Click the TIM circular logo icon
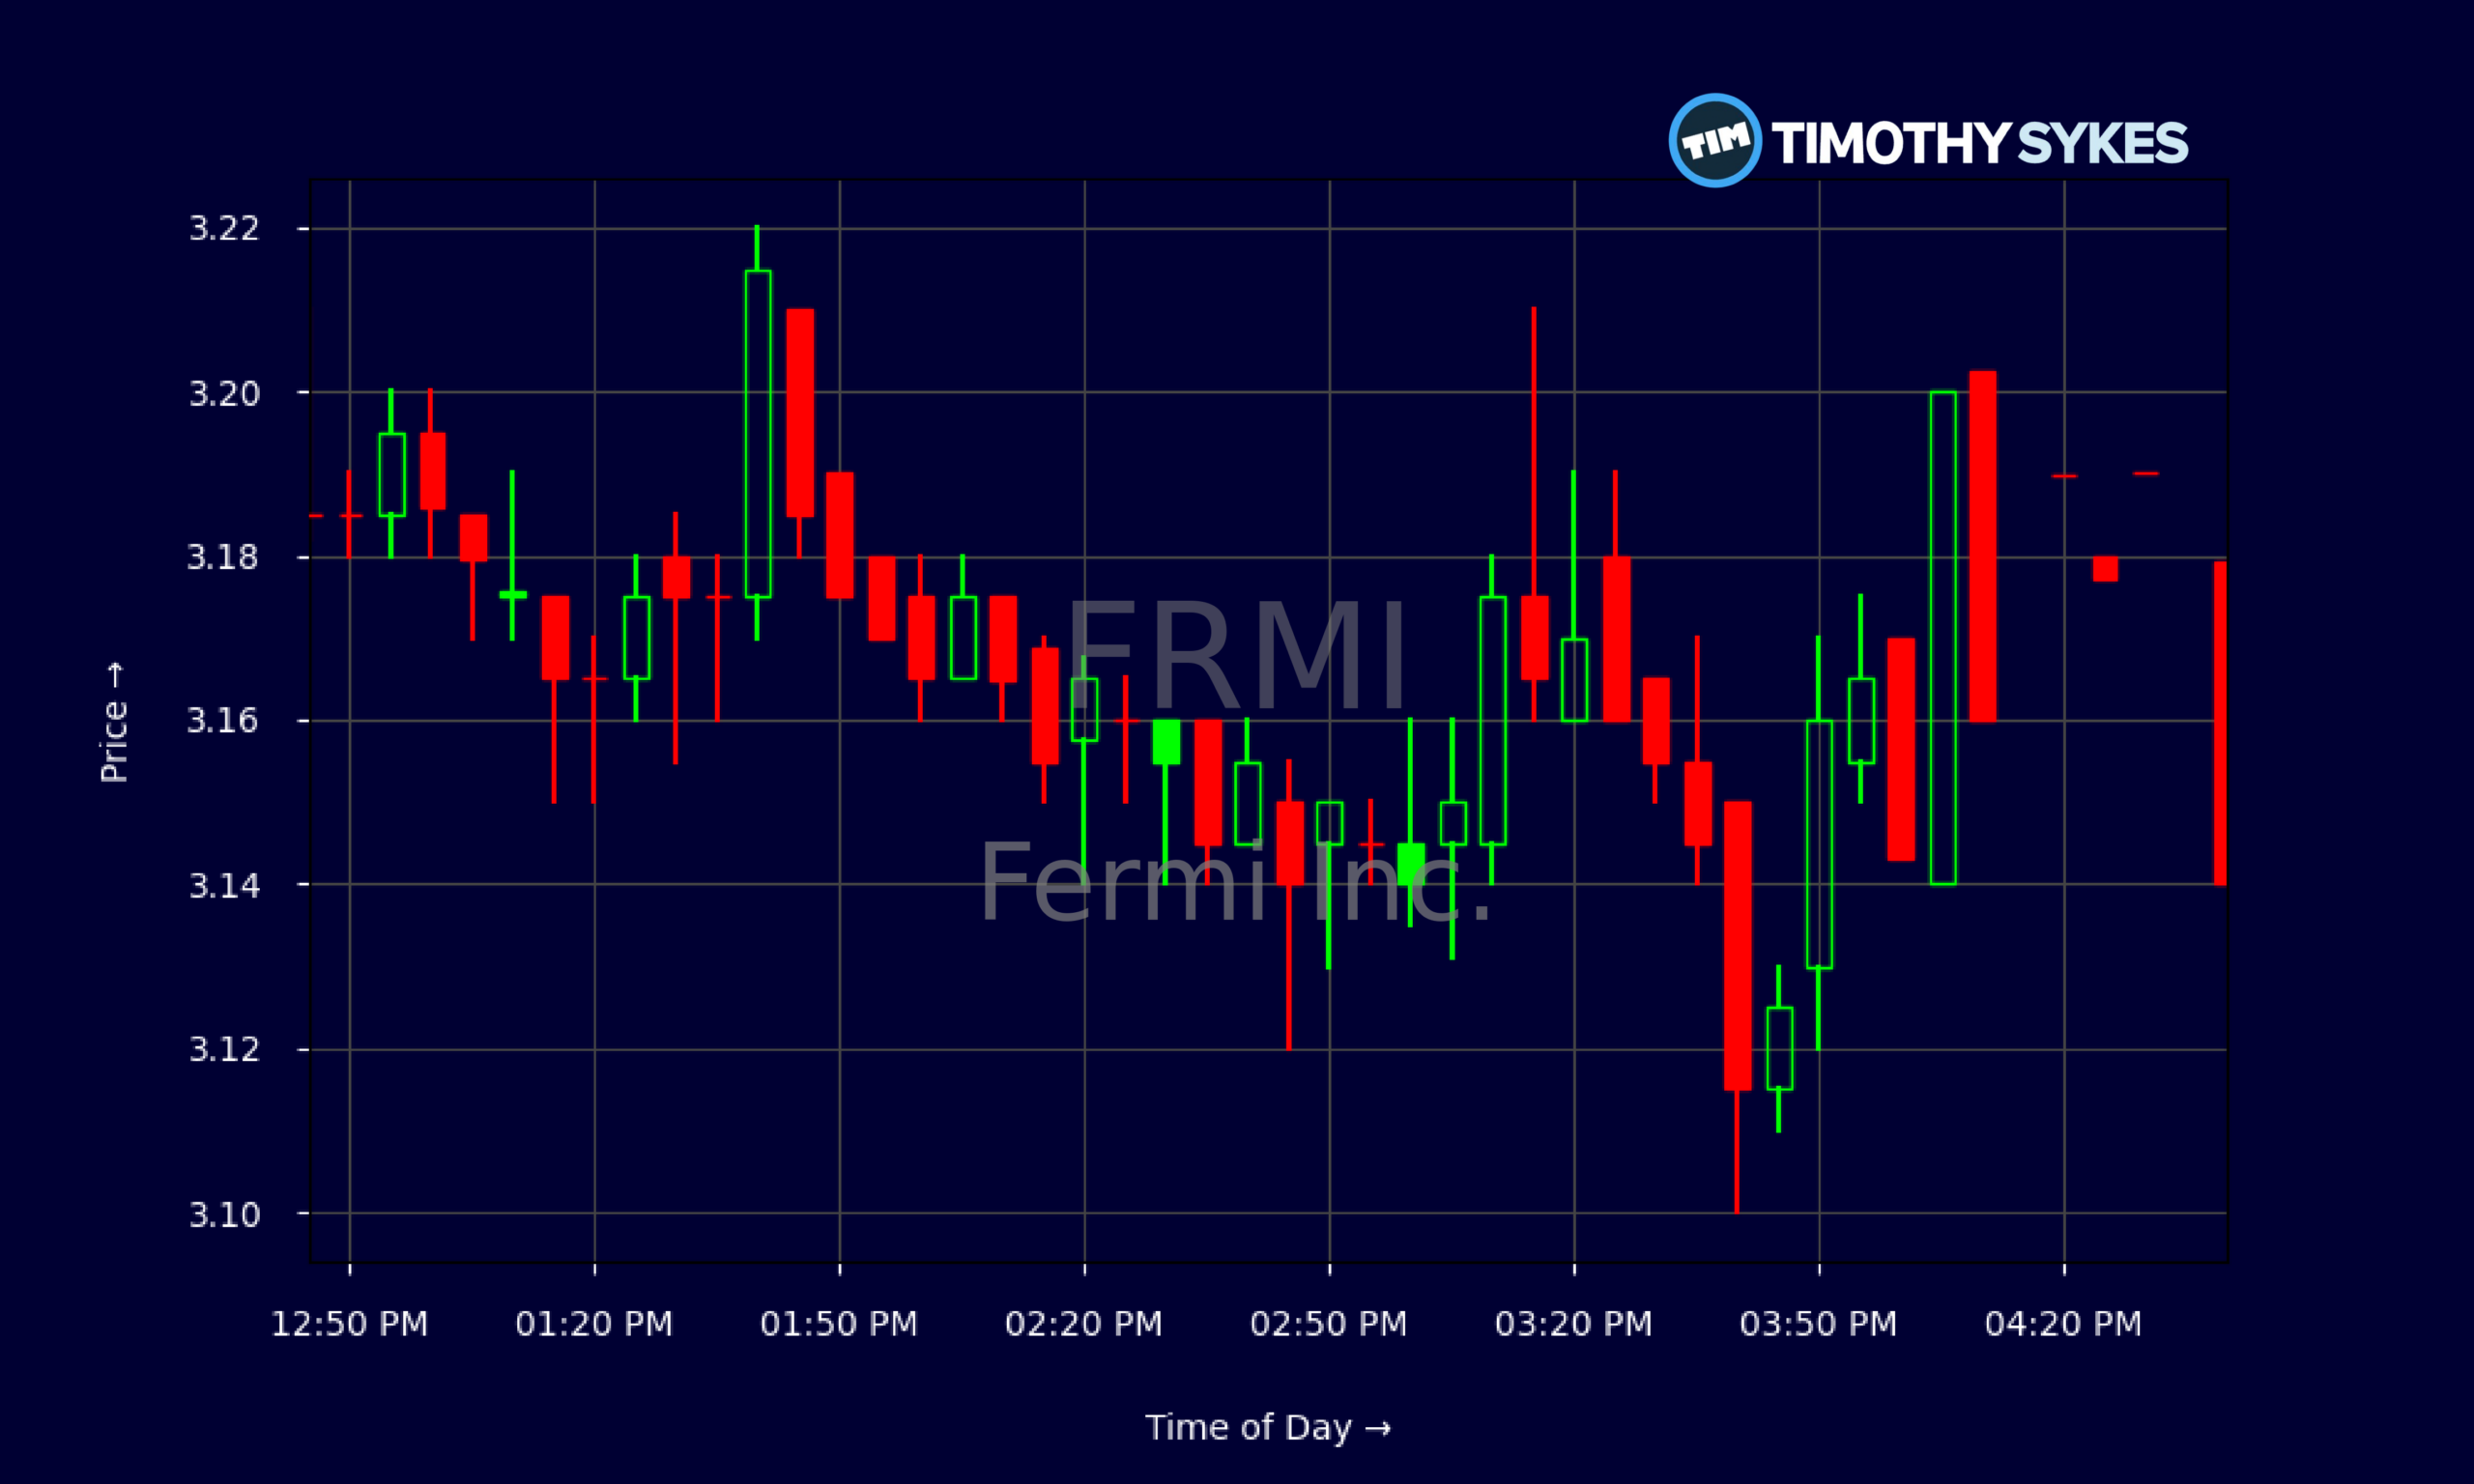 coord(1715,140)
